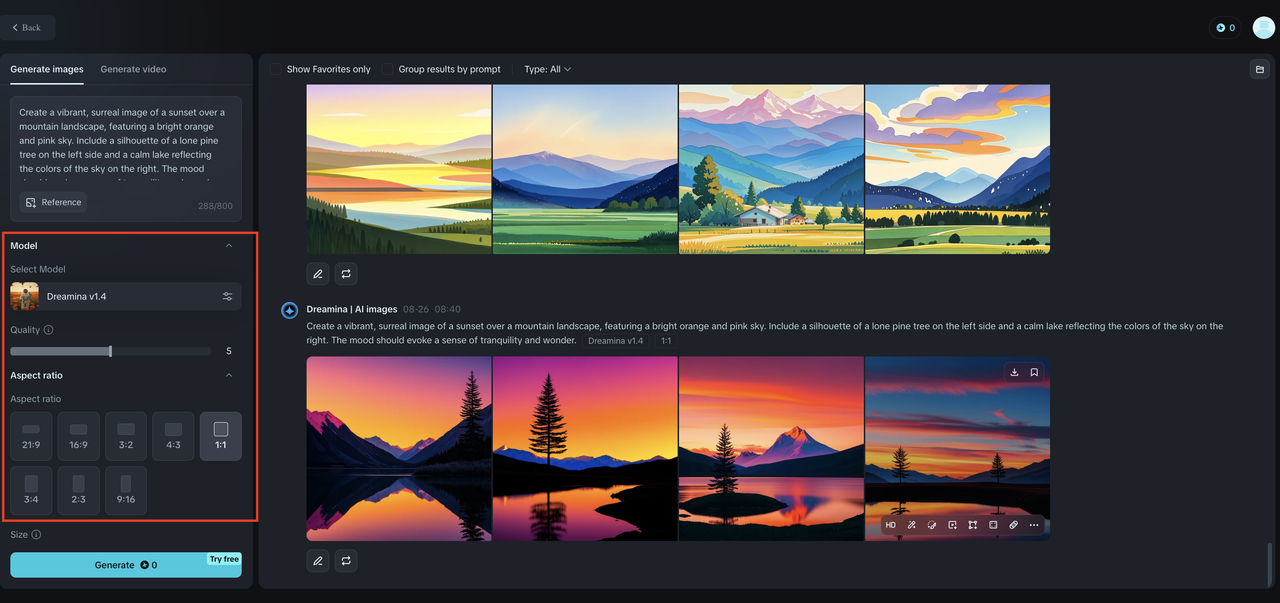Adjust the Quality slider handle
This screenshot has width=1280, height=603.
point(110,351)
